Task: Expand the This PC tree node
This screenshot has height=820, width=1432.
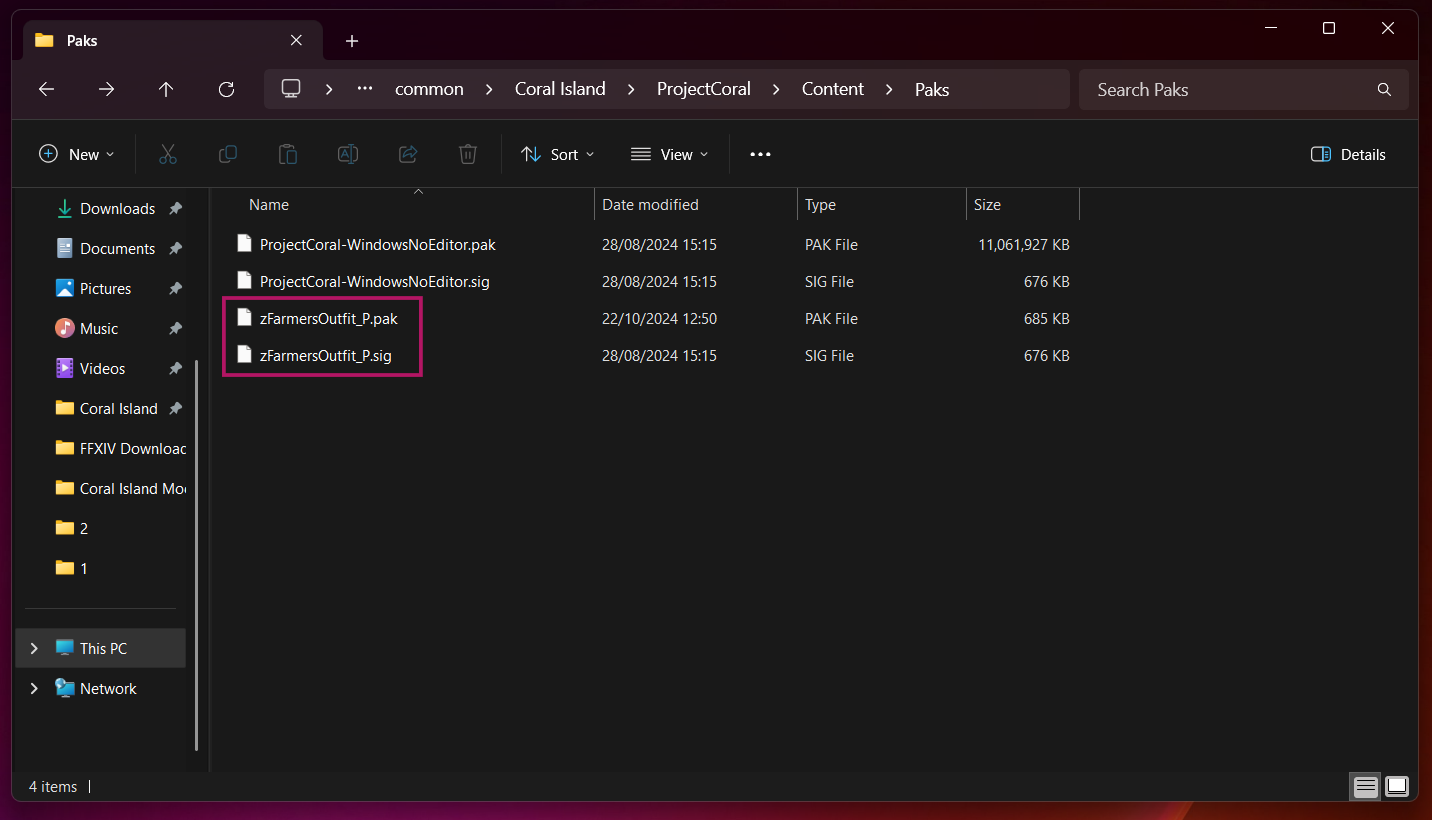Action: pyautogui.click(x=34, y=648)
